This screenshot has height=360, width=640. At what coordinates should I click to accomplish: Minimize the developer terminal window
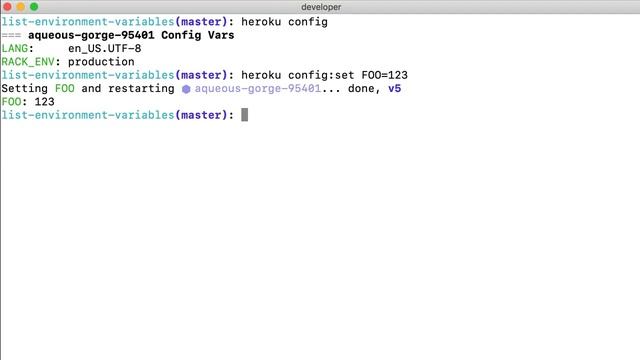coord(21,7)
